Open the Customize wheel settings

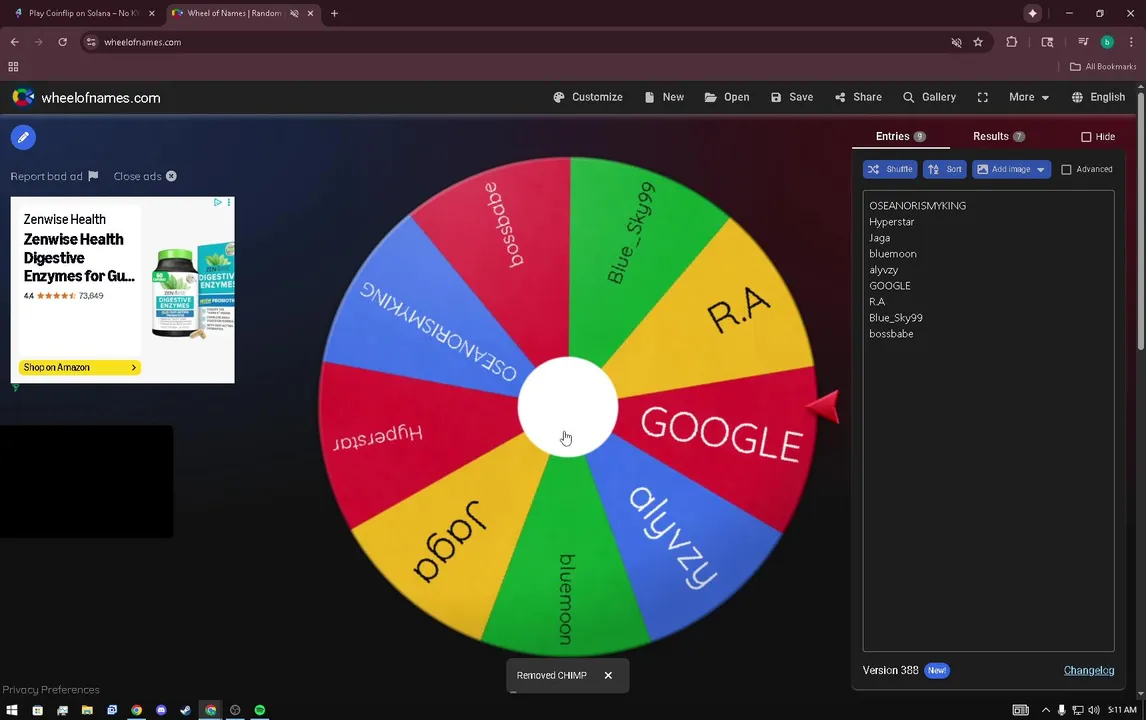(588, 97)
